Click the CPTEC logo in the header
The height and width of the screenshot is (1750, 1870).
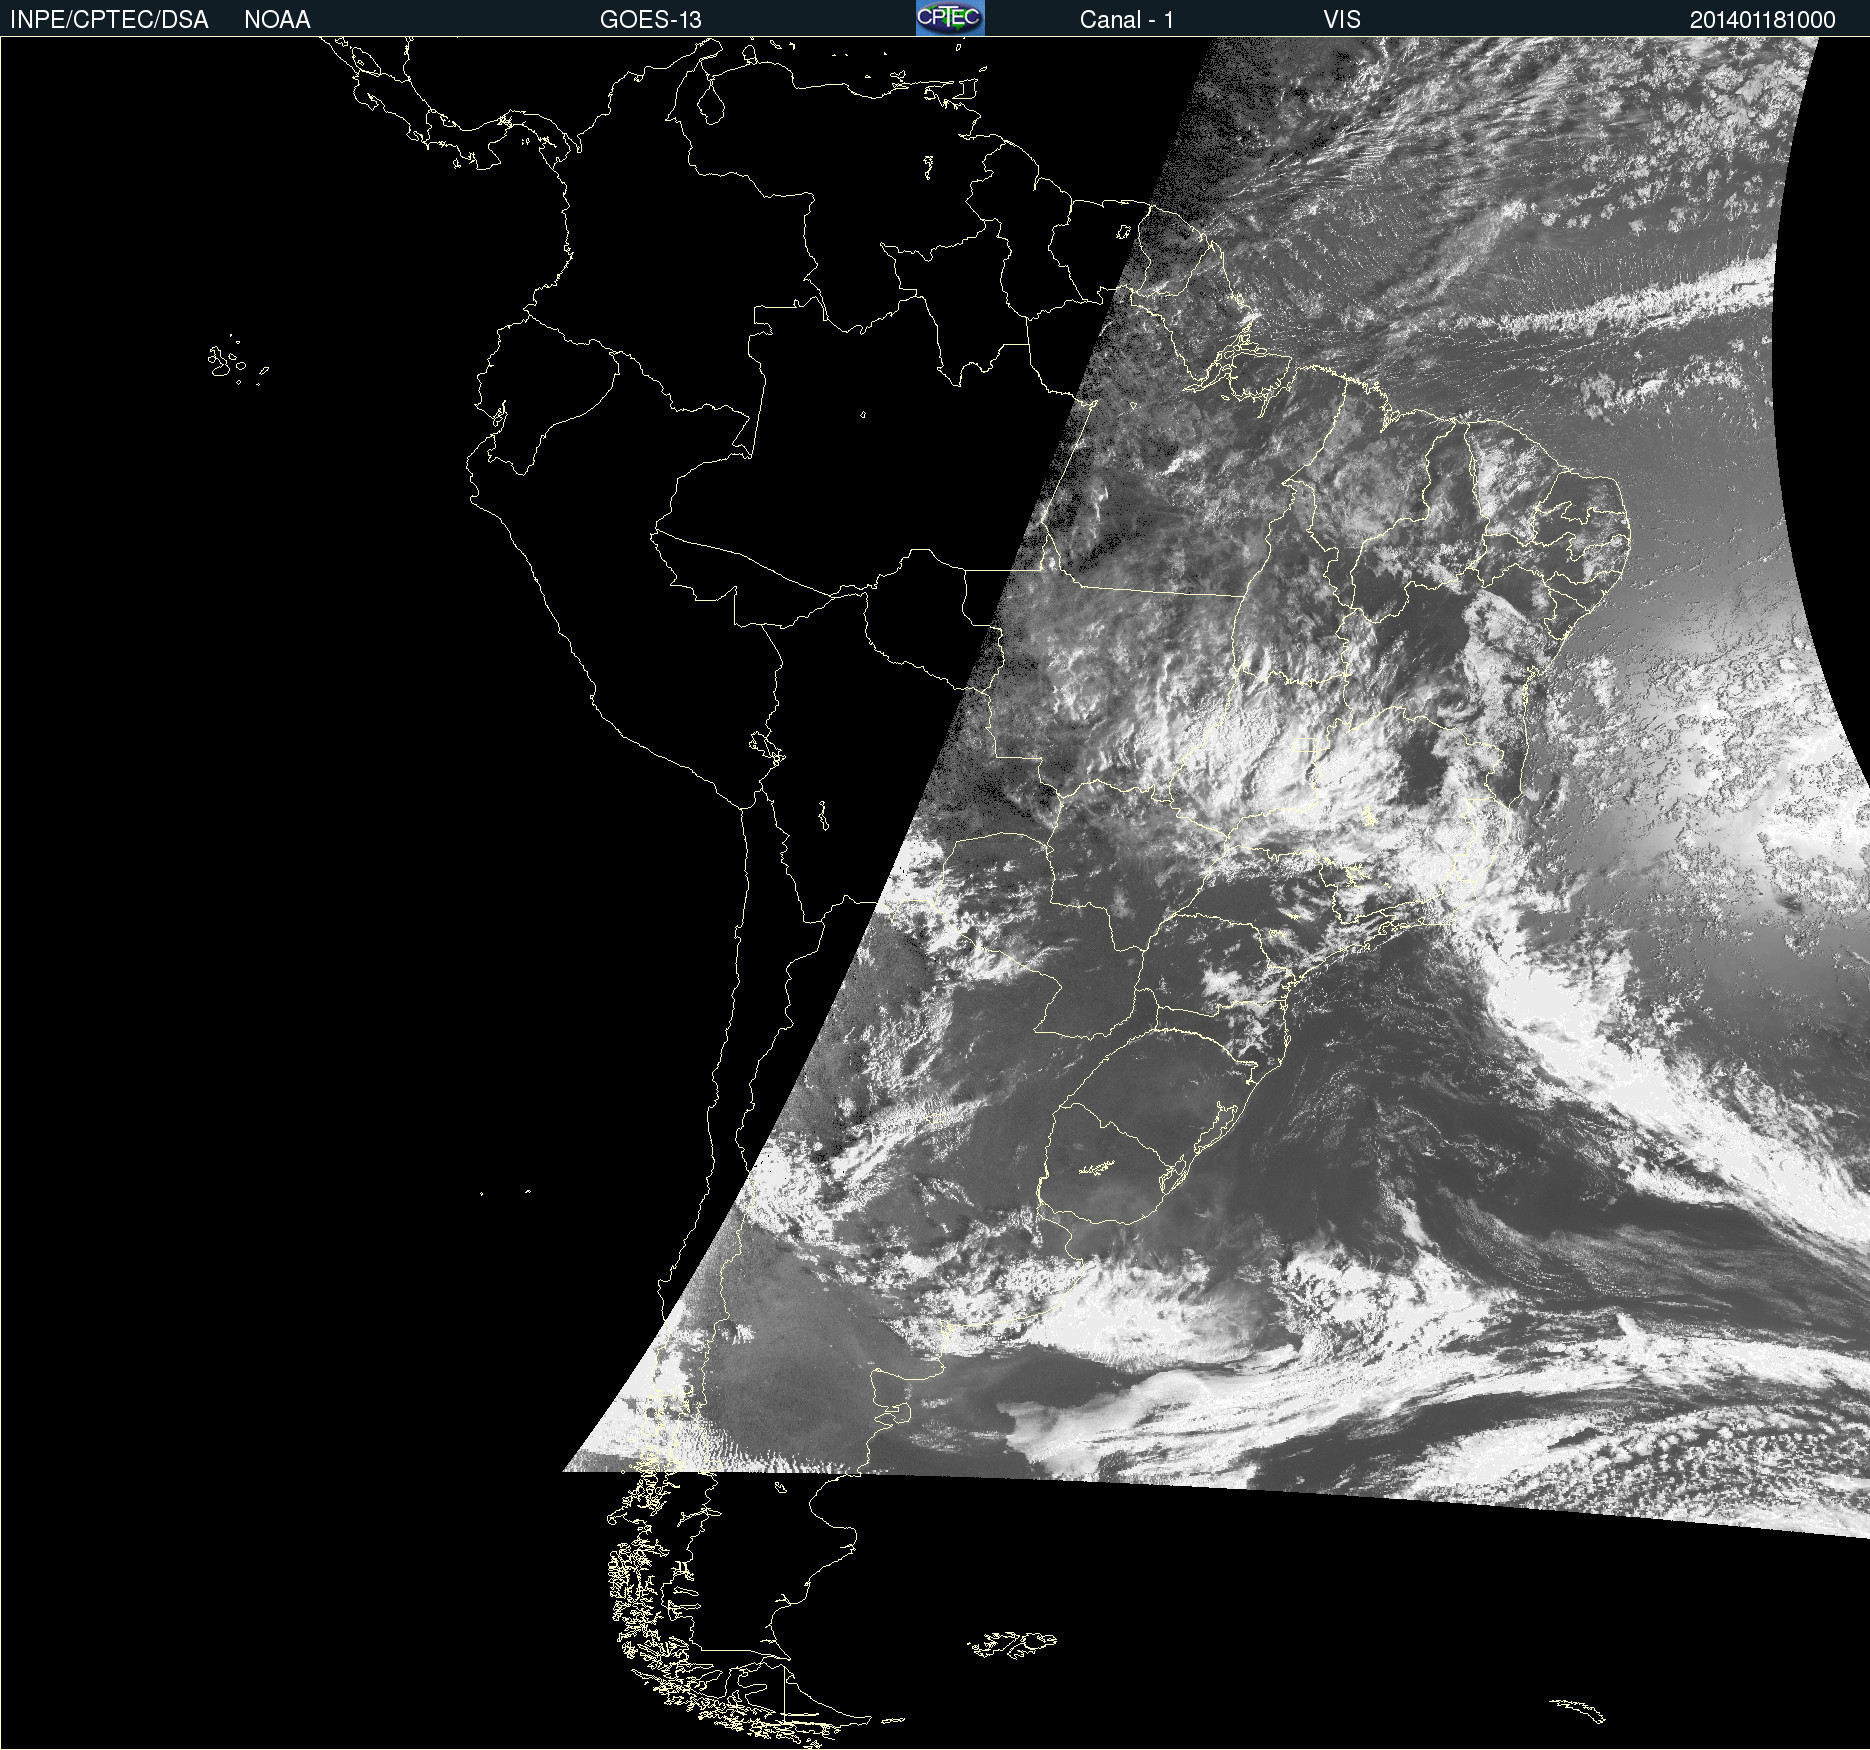click(x=950, y=18)
